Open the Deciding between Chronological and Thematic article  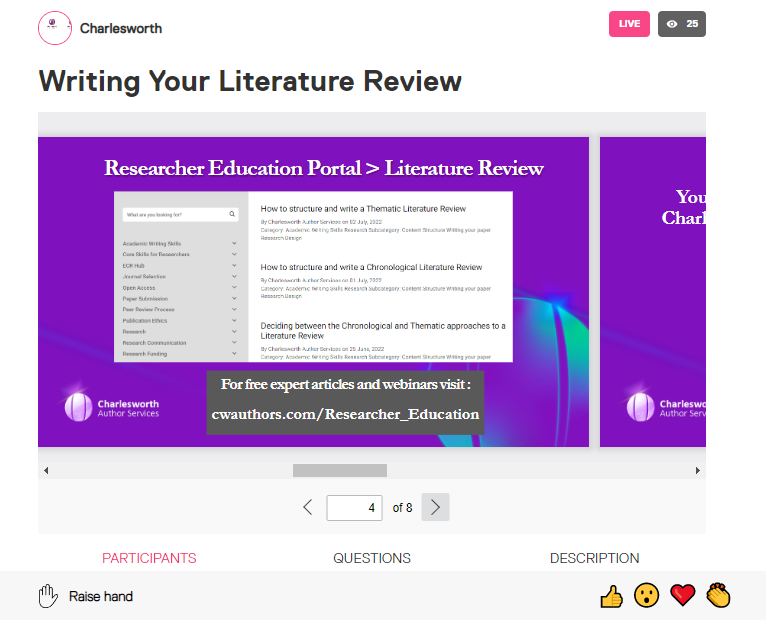coord(383,331)
